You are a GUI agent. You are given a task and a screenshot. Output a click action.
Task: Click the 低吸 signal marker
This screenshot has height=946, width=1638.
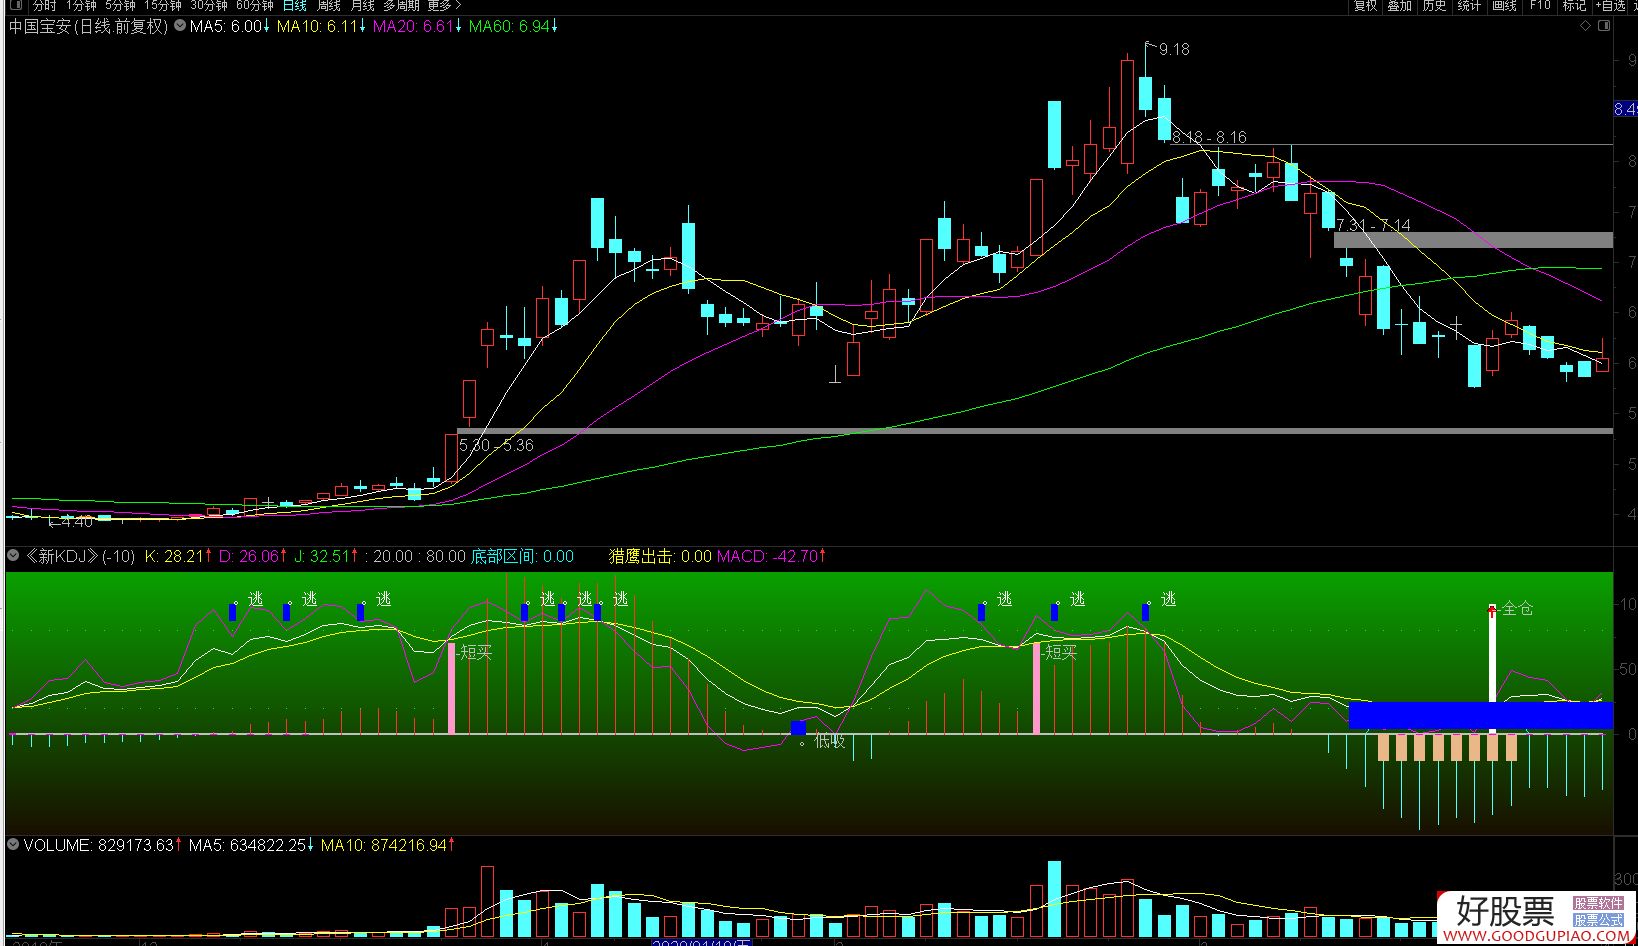pyautogui.click(x=829, y=741)
